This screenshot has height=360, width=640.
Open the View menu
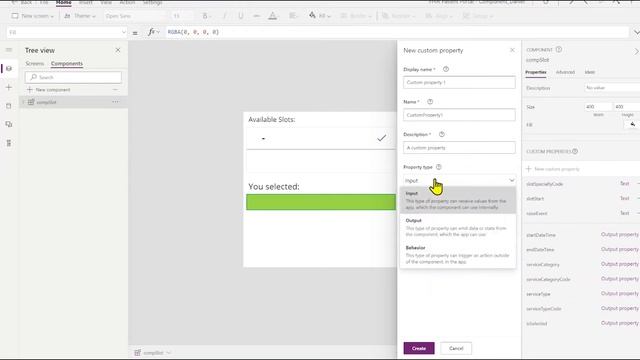tap(106, 2)
